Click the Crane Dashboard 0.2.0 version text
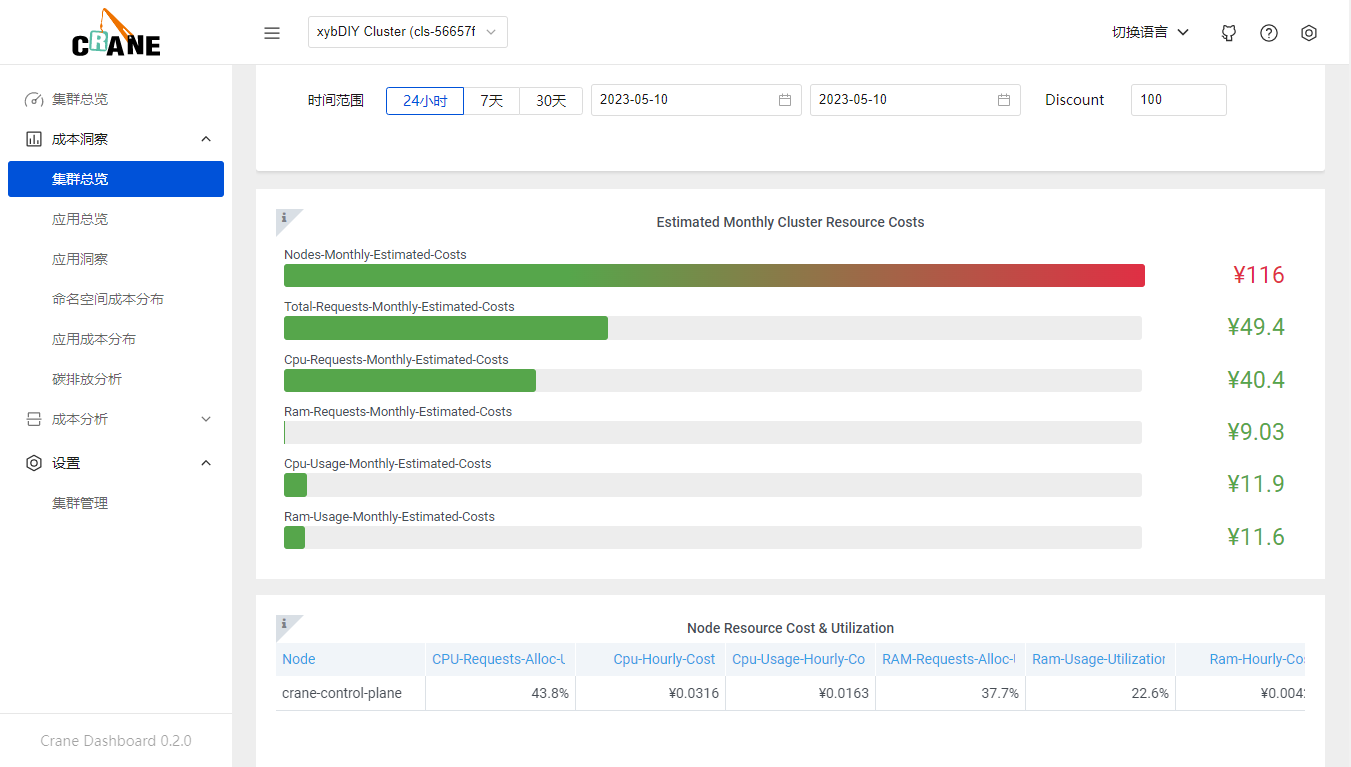This screenshot has height=767, width=1351. tap(116, 741)
